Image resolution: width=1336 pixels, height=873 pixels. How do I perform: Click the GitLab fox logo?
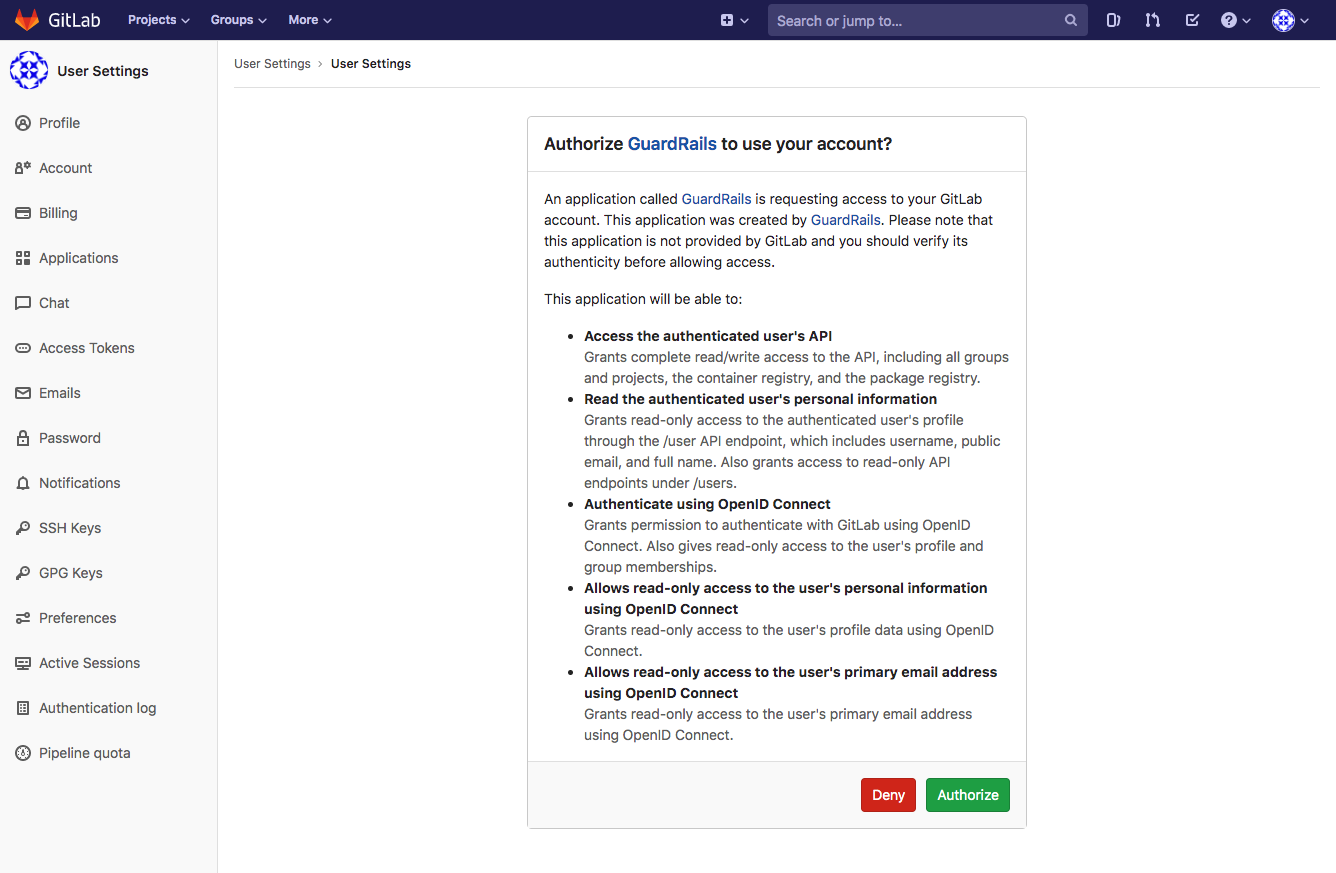(27, 20)
